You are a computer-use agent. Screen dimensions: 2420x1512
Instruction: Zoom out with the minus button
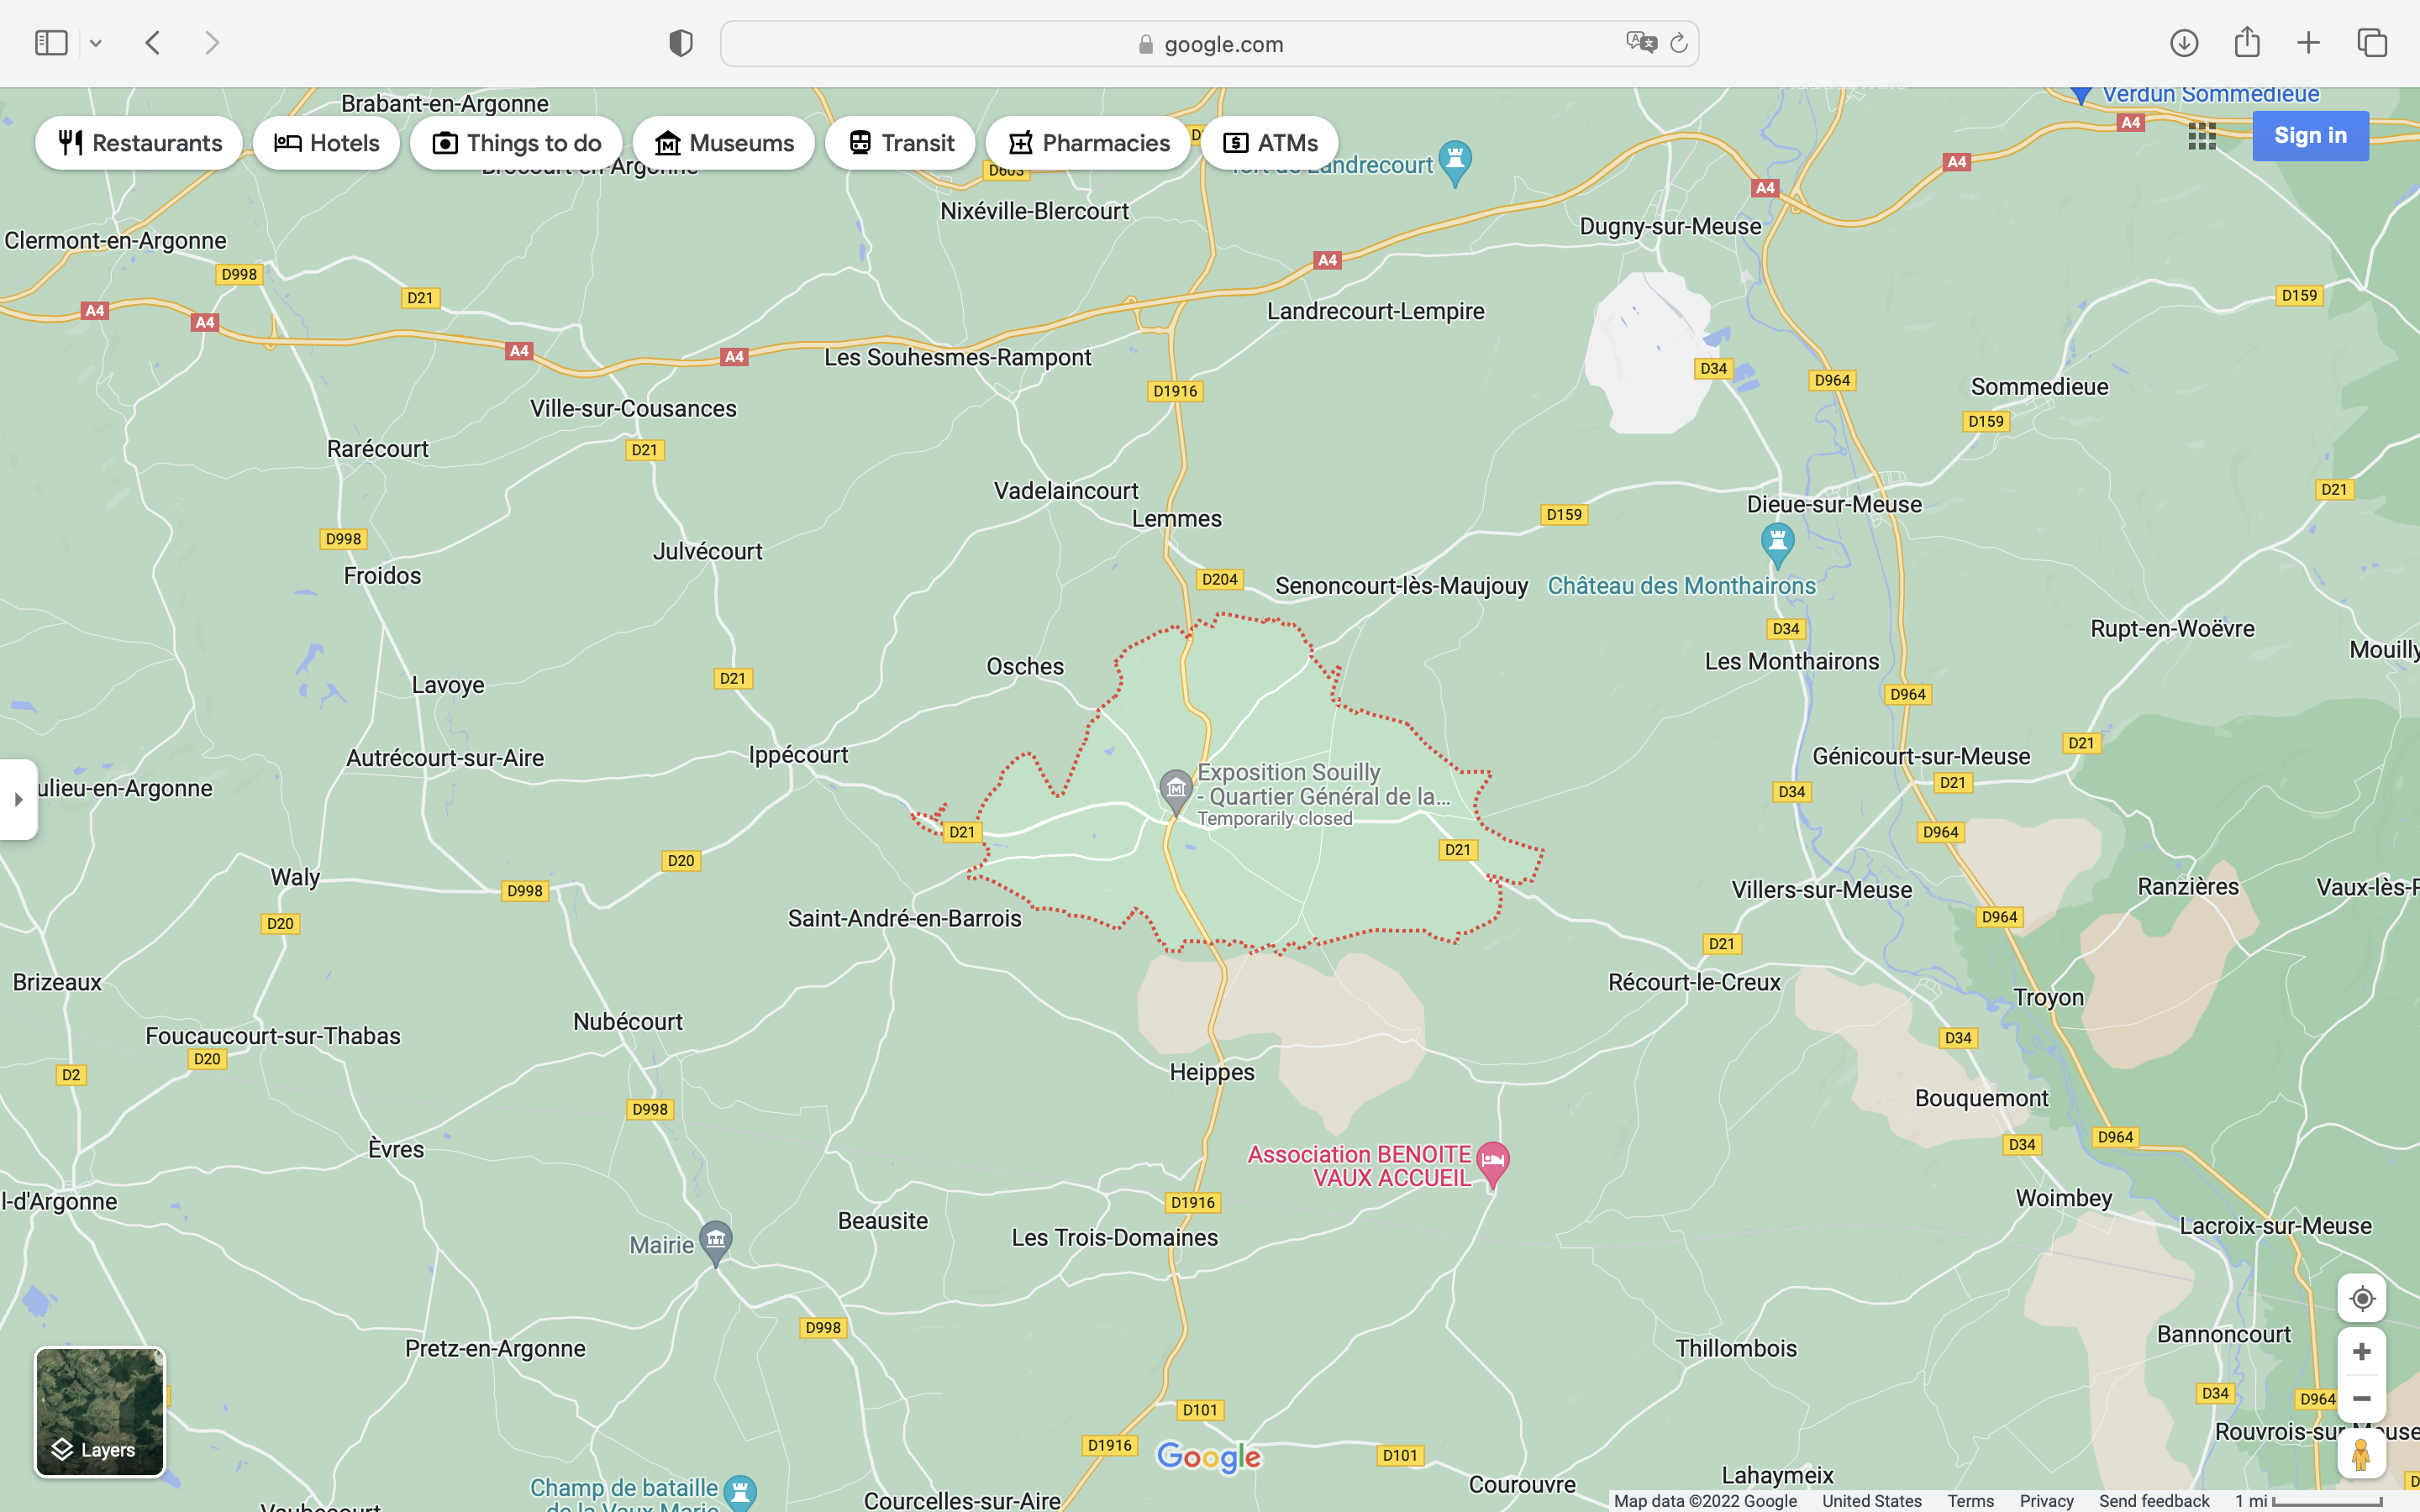click(2361, 1399)
